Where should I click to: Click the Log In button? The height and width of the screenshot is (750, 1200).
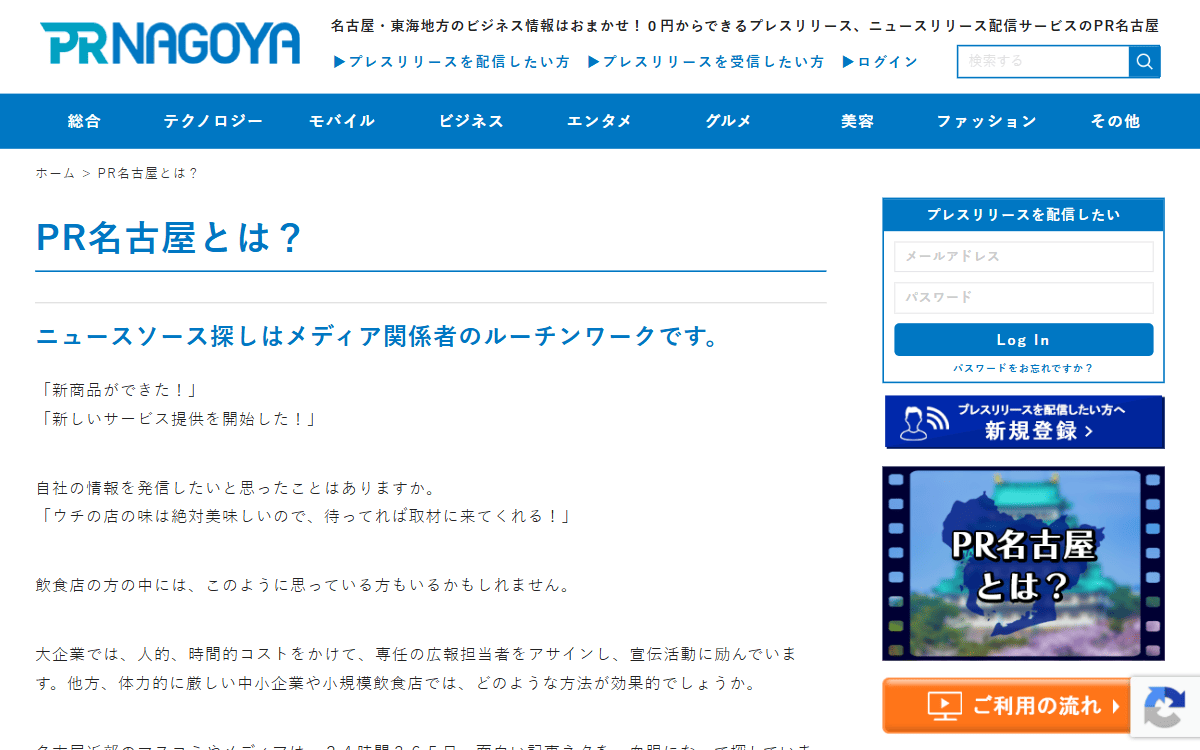coord(1023,340)
